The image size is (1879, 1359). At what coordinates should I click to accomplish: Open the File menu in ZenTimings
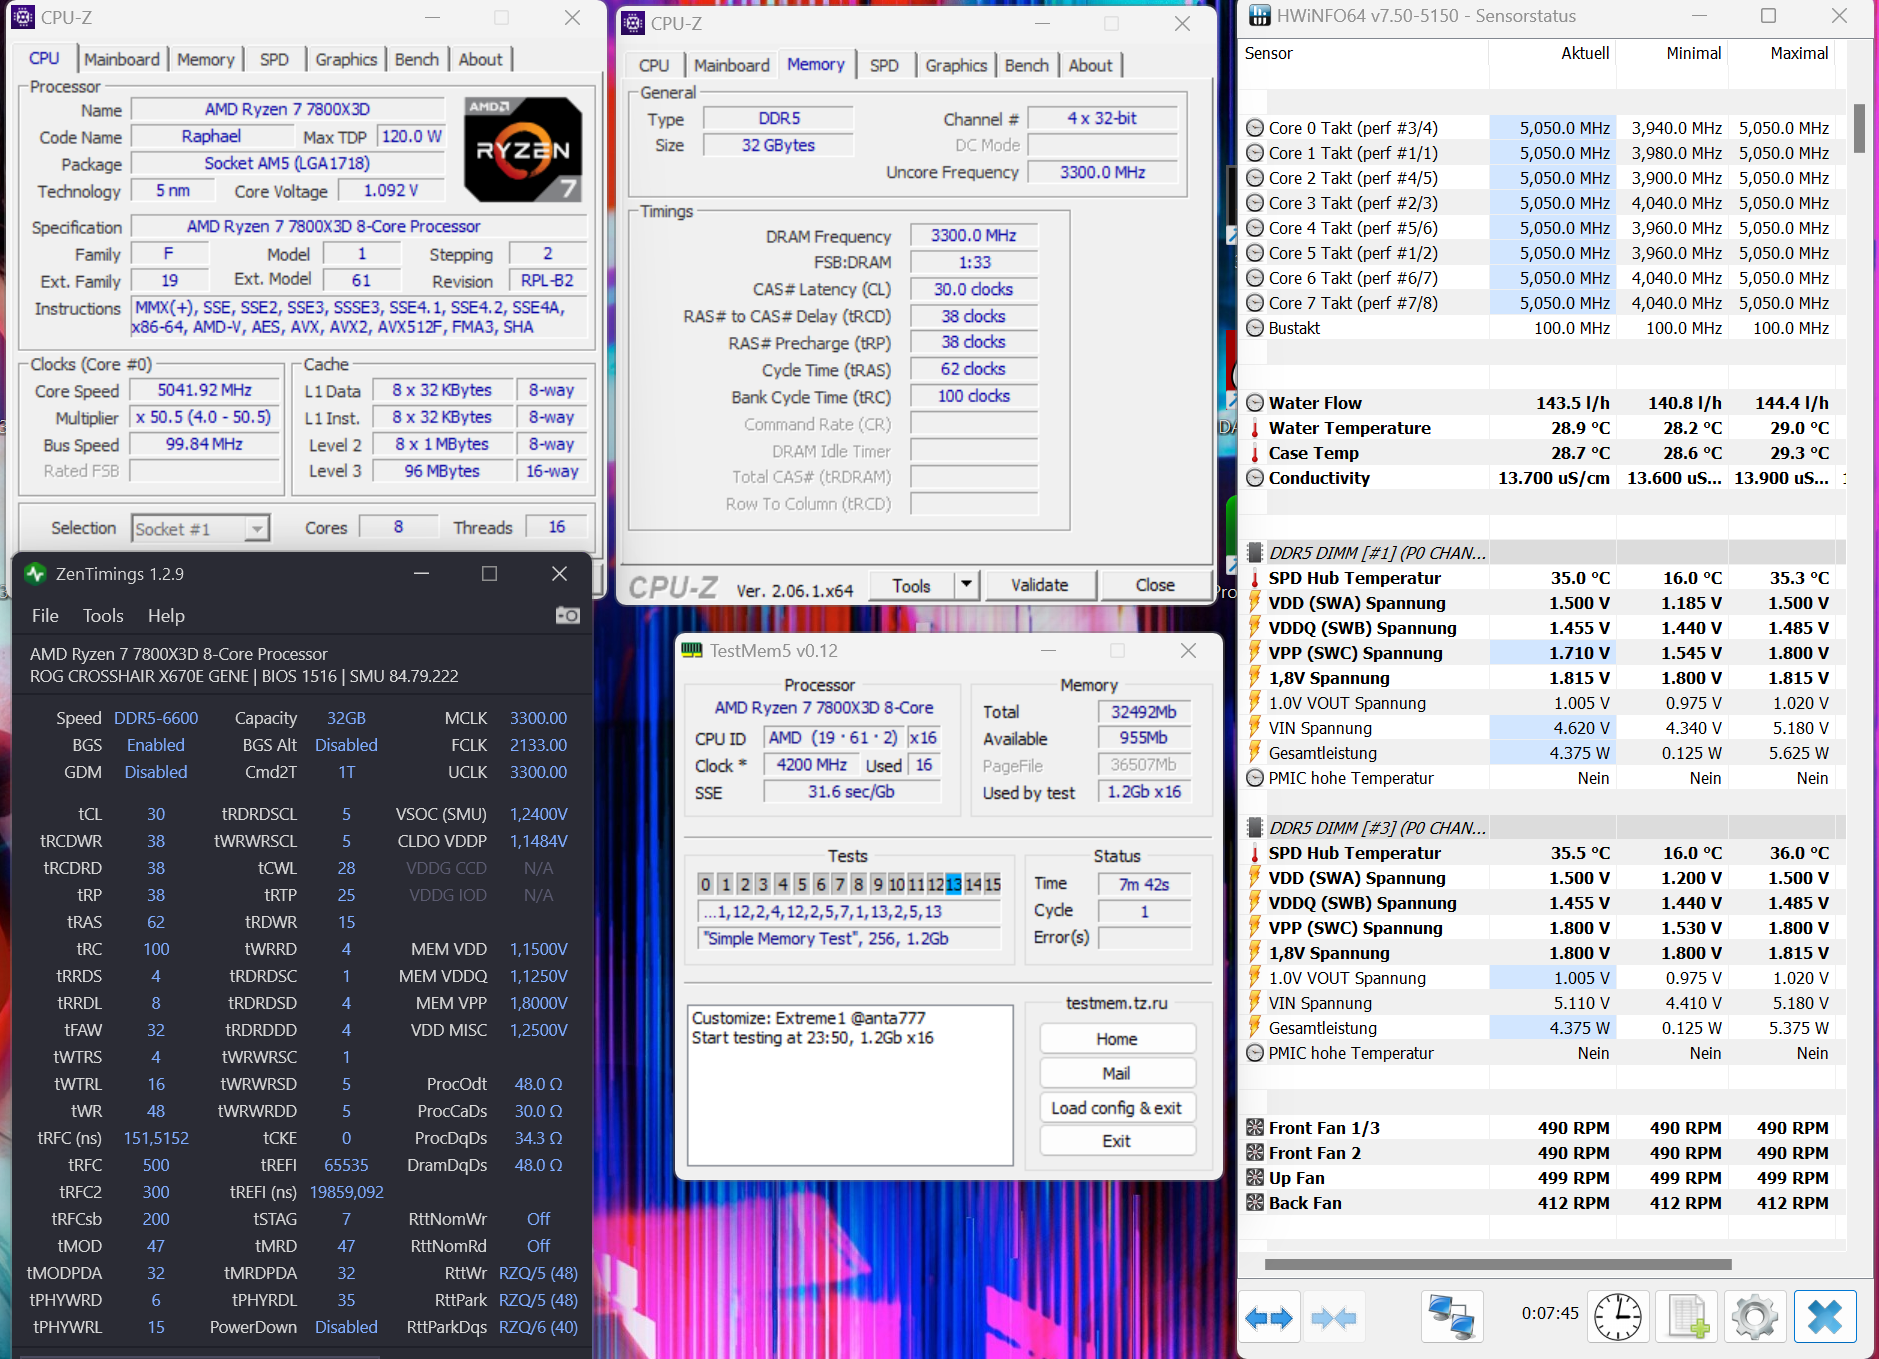point(45,616)
